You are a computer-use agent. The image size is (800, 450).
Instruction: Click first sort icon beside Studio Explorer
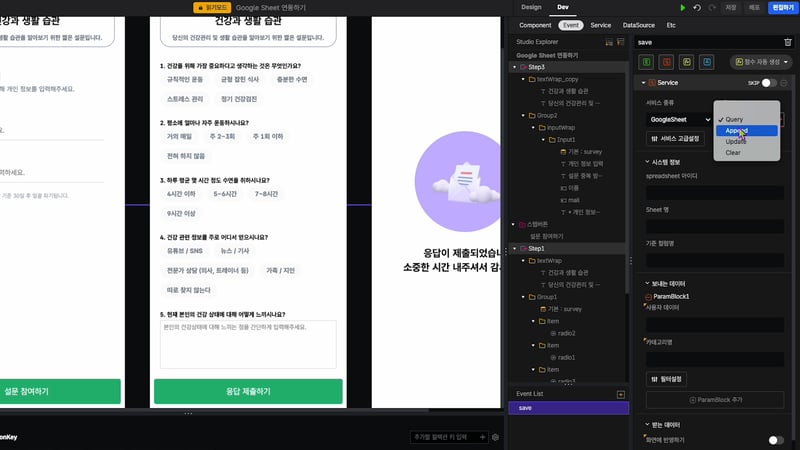click(x=609, y=42)
